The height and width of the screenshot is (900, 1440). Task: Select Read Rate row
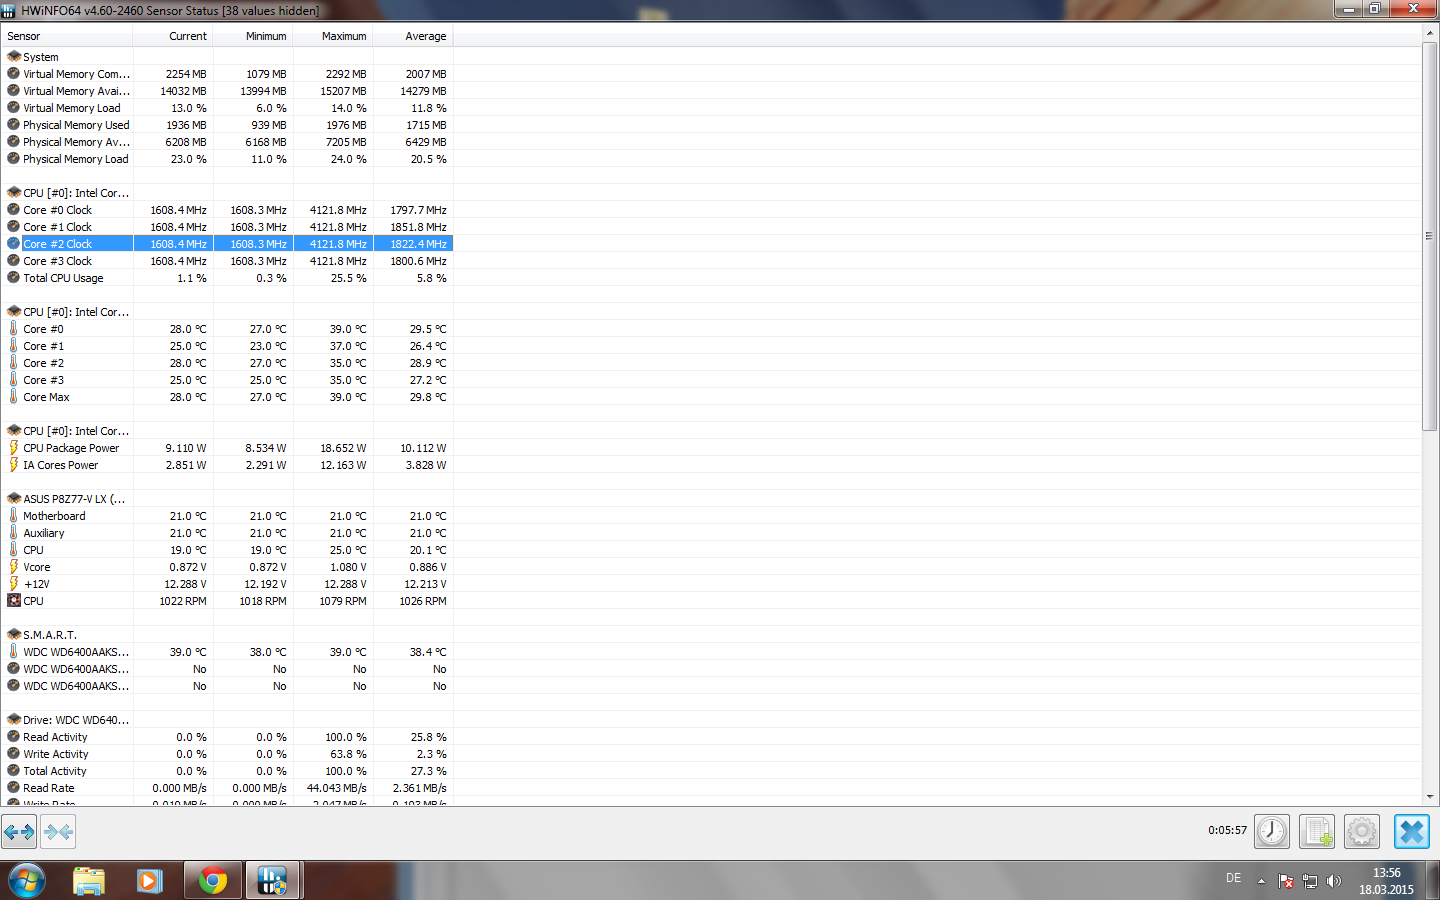pos(227,788)
